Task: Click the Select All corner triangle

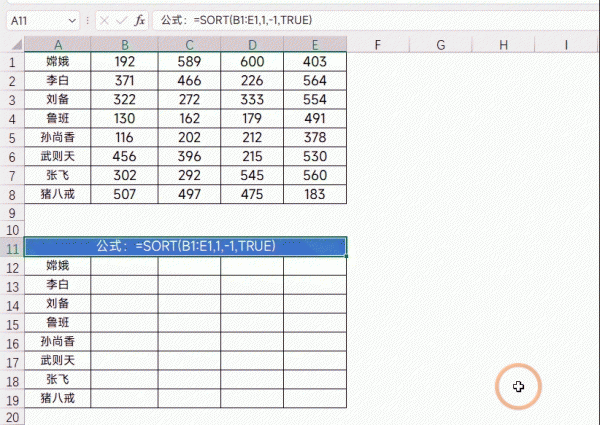Action: pyautogui.click(x=12, y=44)
